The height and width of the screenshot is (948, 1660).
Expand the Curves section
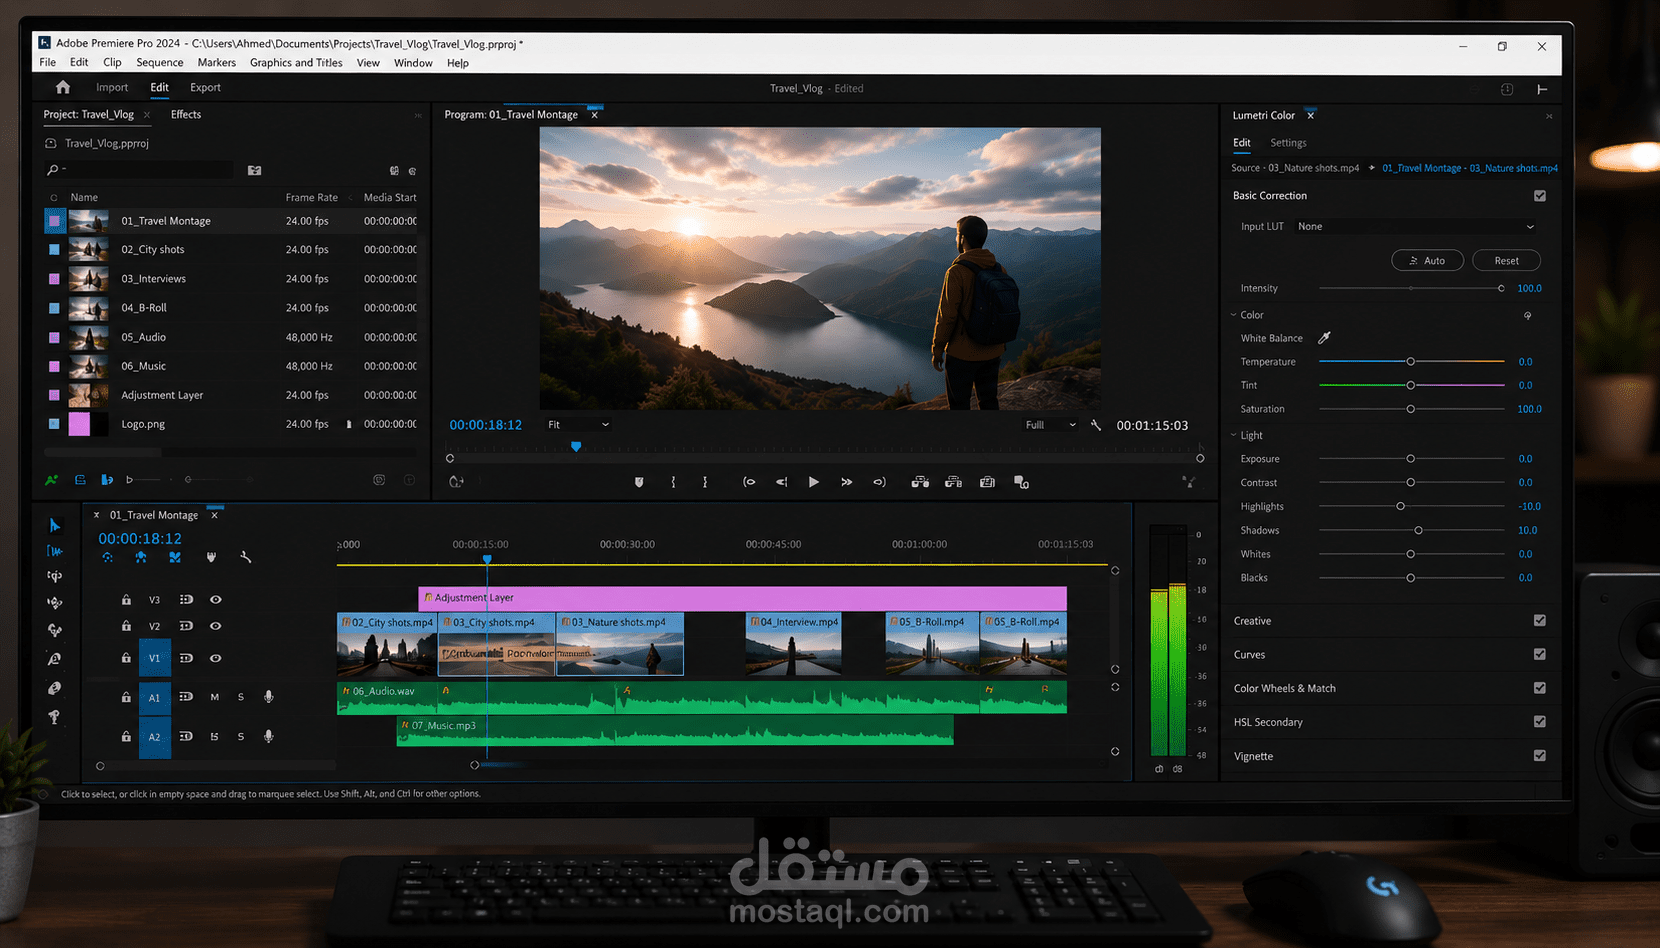pos(1250,655)
